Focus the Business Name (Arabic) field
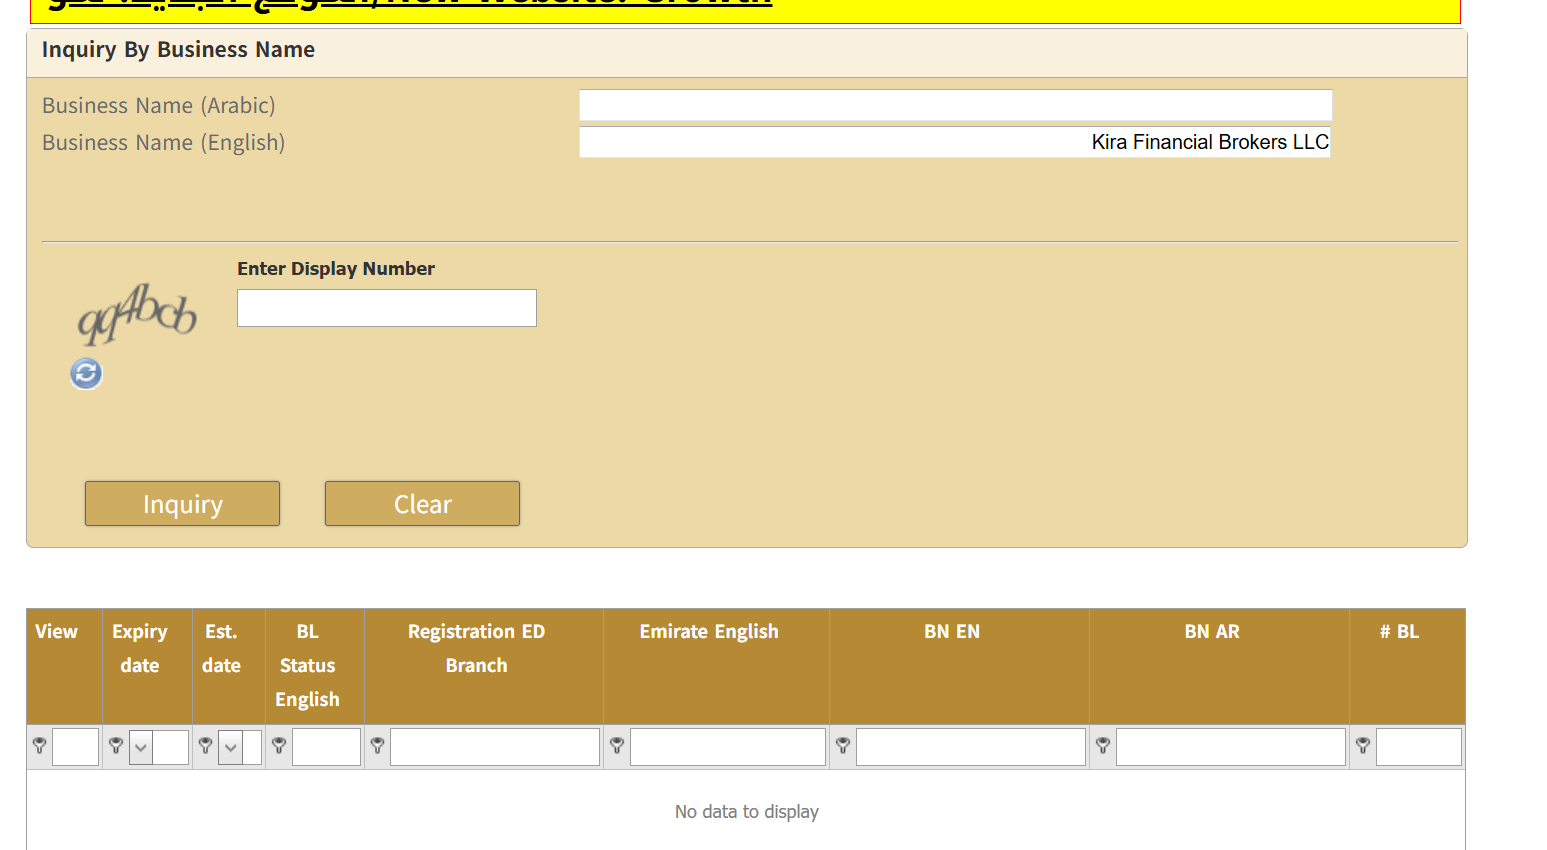The height and width of the screenshot is (850, 1547). click(x=956, y=105)
